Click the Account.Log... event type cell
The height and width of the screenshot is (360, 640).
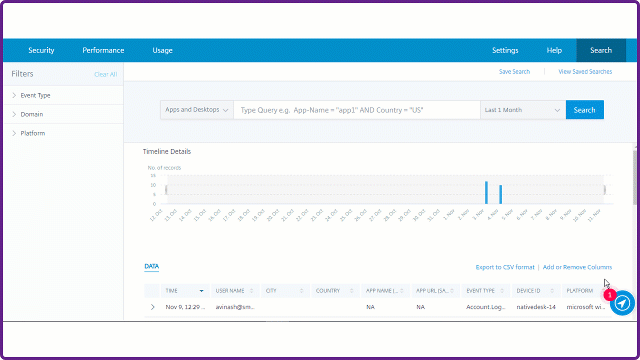[485, 307]
